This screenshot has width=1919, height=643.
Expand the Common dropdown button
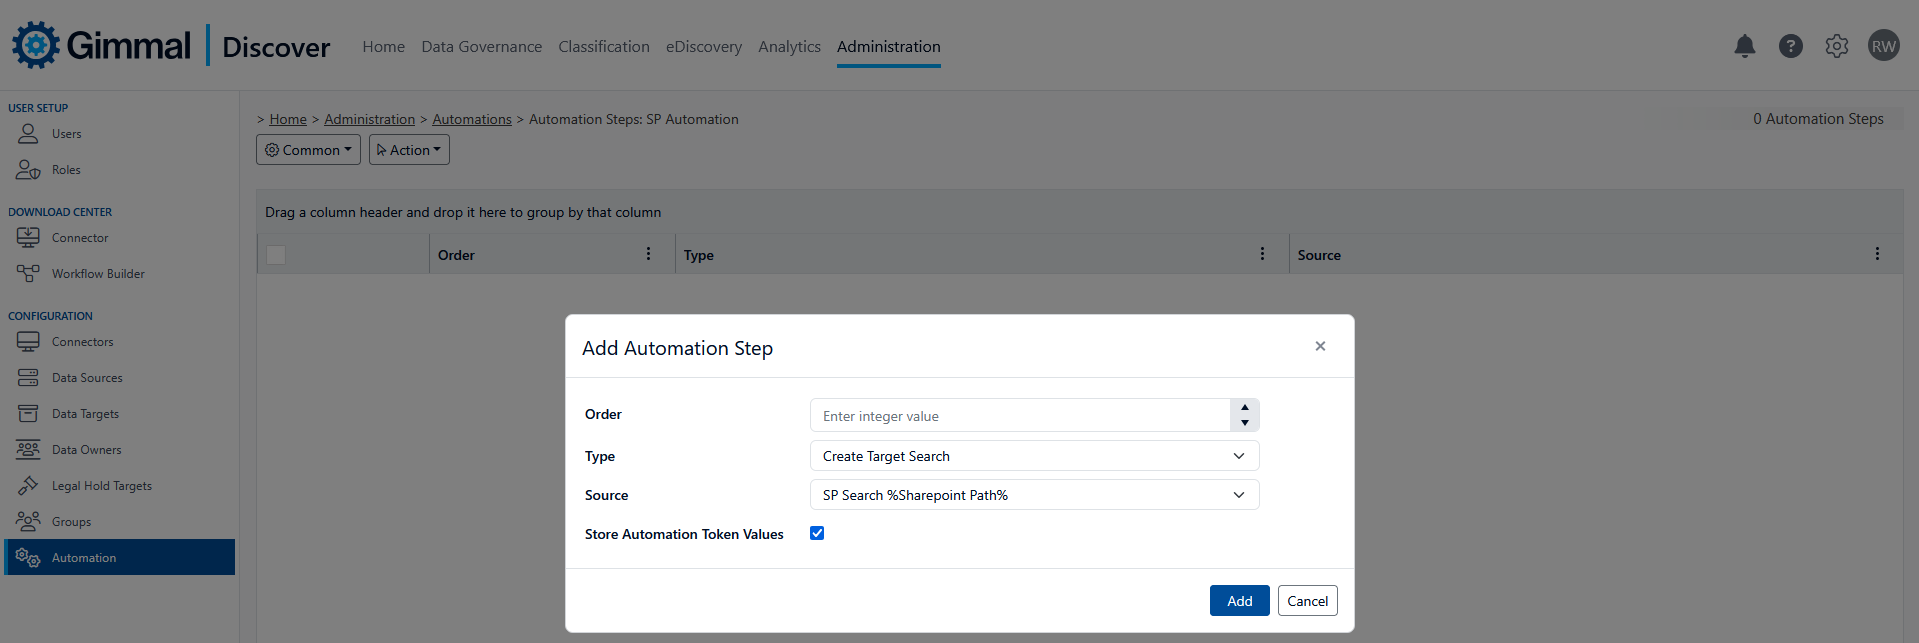click(308, 150)
